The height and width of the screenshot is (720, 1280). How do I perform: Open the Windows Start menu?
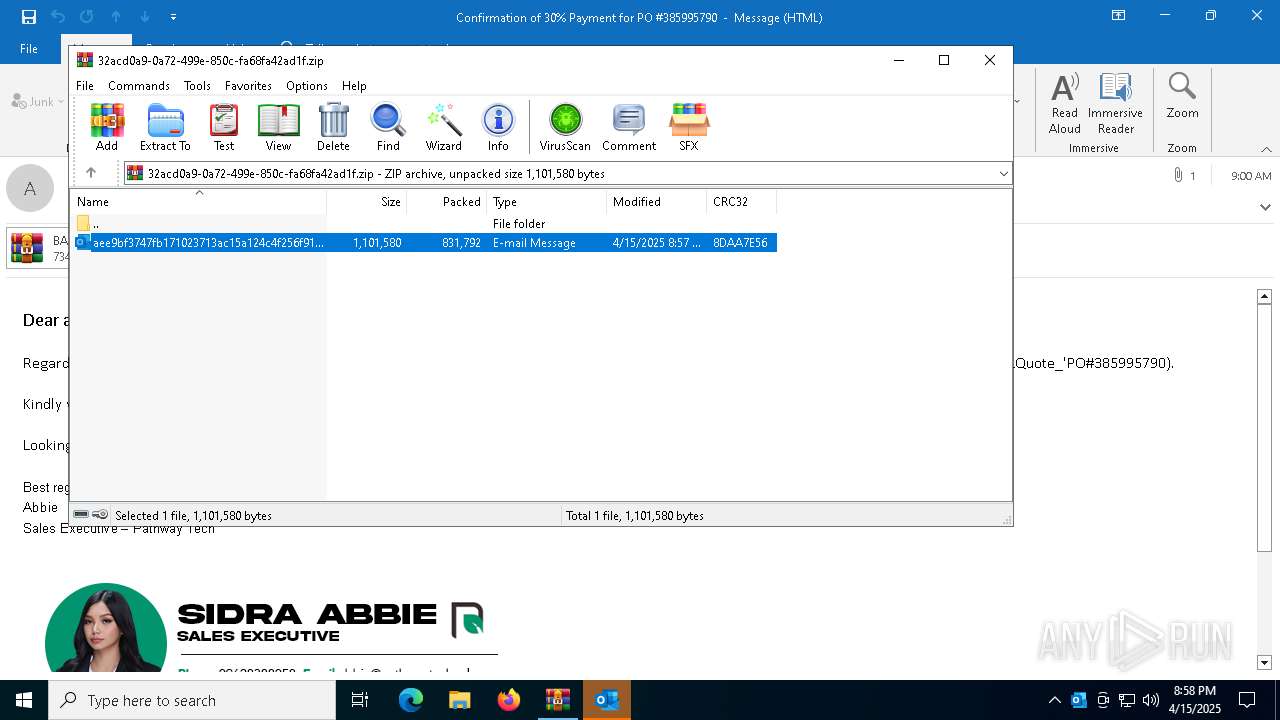tap(24, 700)
